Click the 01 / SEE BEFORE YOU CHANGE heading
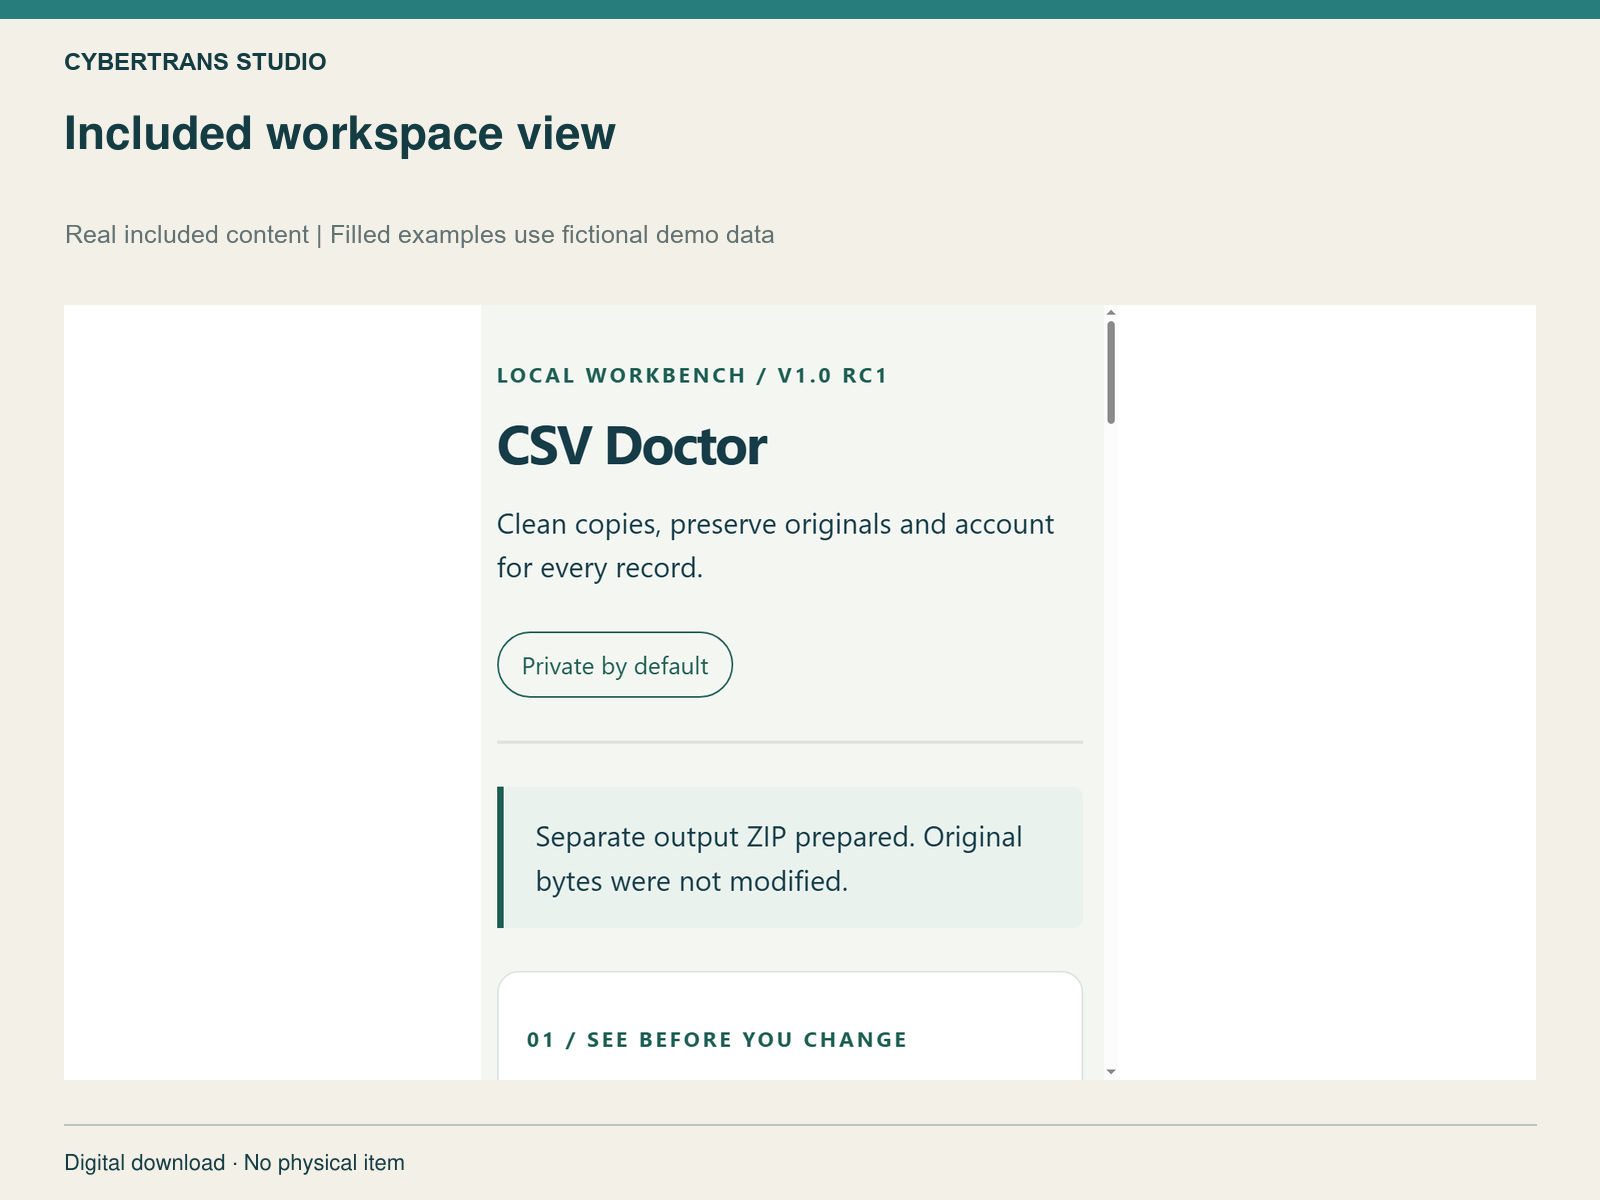Screen dimensions: 1600x1200 (x=717, y=1040)
